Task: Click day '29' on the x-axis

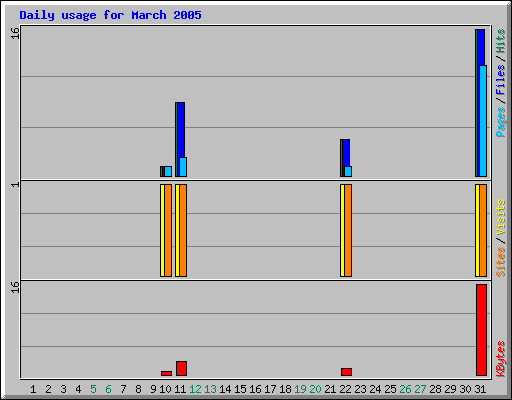Action: [x=450, y=389]
